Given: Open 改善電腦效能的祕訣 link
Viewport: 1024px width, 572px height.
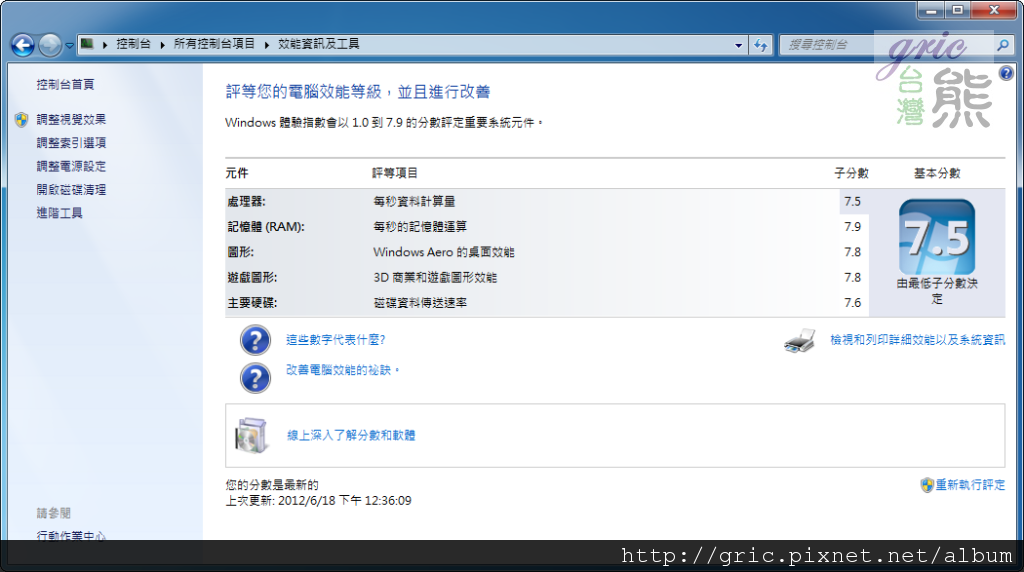Looking at the screenshot, I should [x=342, y=370].
